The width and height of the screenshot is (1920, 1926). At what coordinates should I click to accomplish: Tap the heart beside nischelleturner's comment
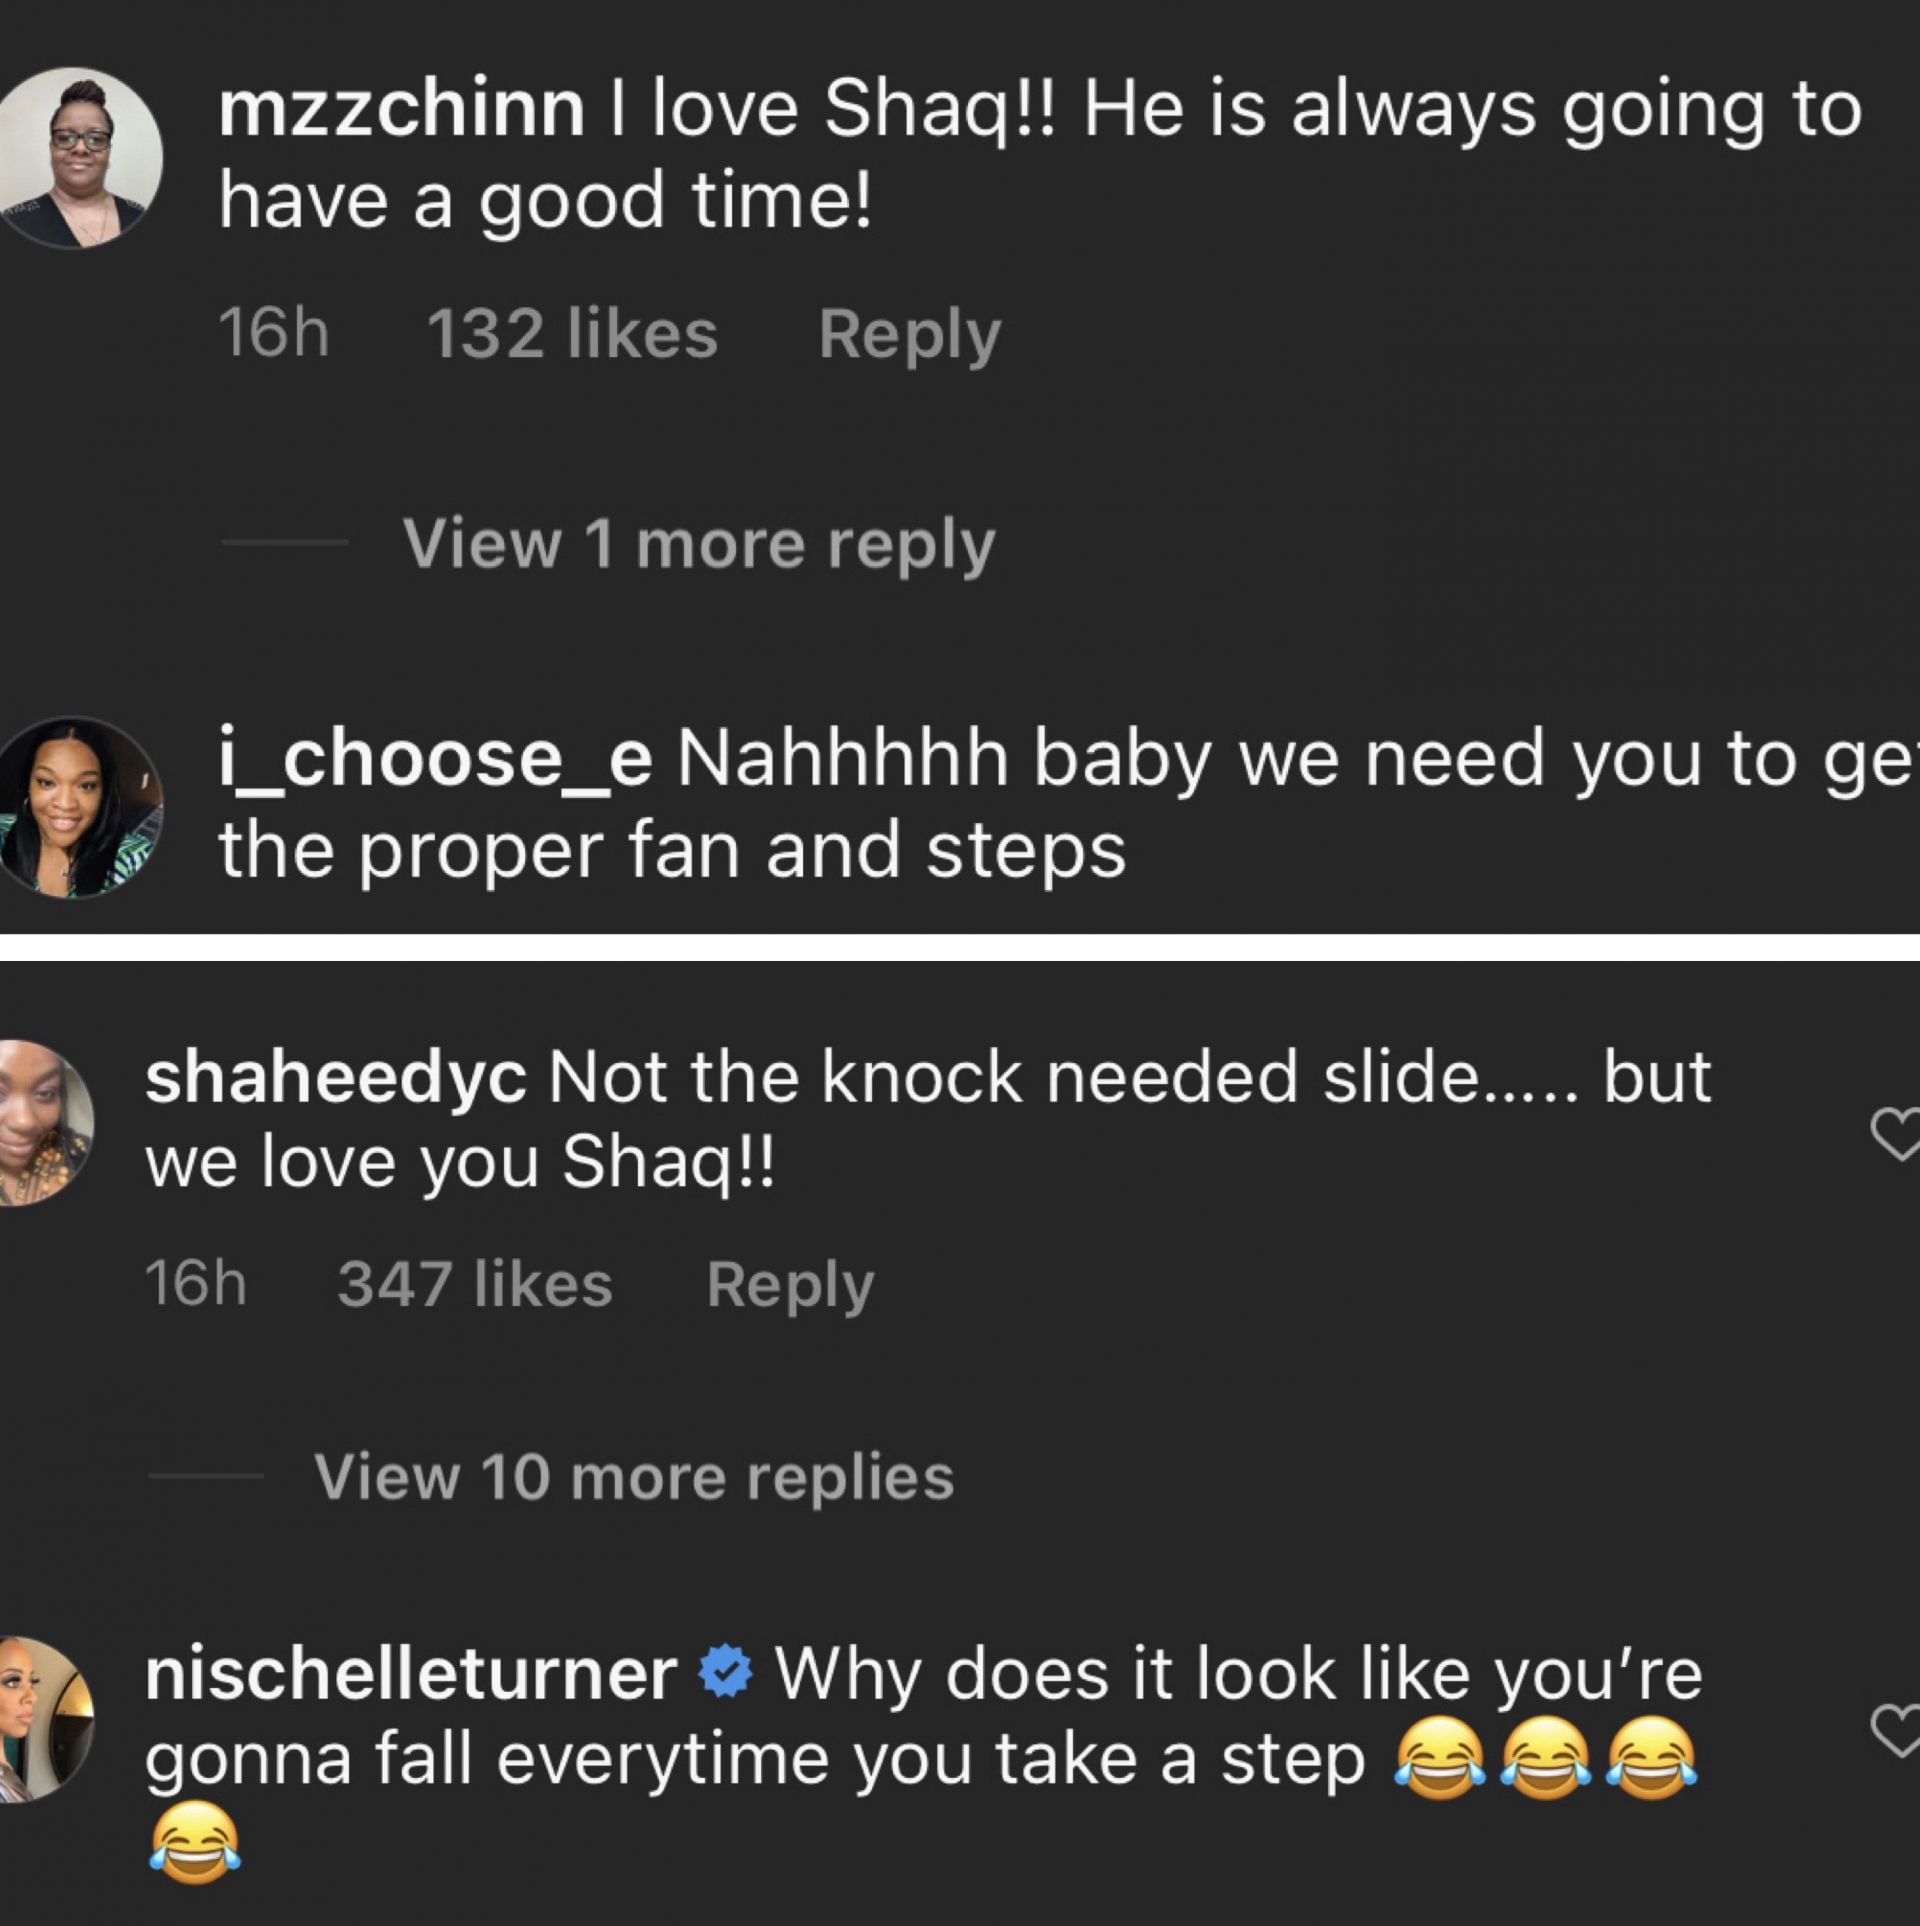pos(1896,1732)
